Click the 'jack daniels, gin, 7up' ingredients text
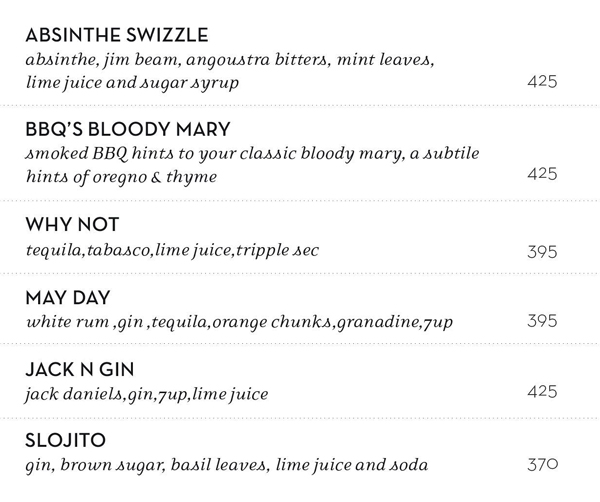Viewport: 600px width, 502px height. (x=146, y=394)
